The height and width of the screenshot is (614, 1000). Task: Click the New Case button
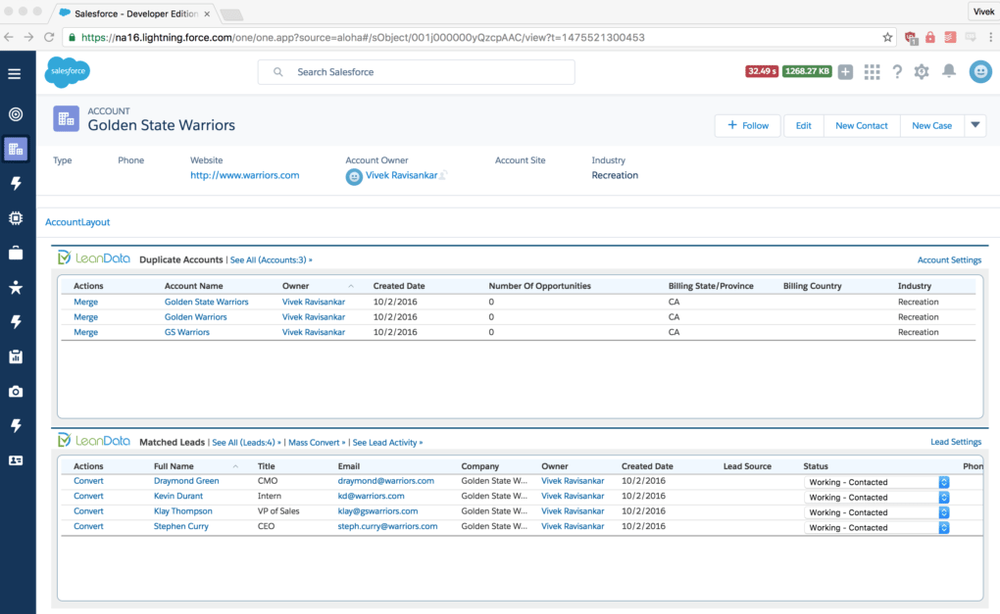pos(932,126)
